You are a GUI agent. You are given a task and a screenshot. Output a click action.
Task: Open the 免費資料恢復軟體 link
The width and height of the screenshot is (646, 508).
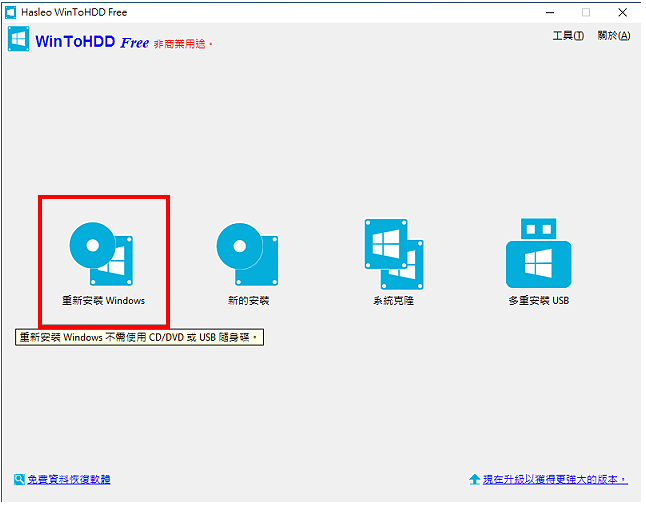[x=69, y=480]
